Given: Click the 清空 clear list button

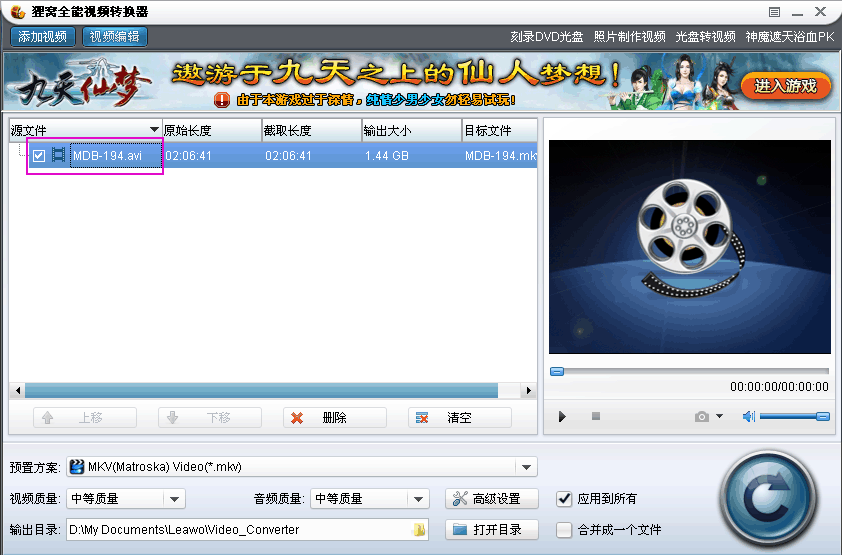Looking at the screenshot, I should [460, 418].
